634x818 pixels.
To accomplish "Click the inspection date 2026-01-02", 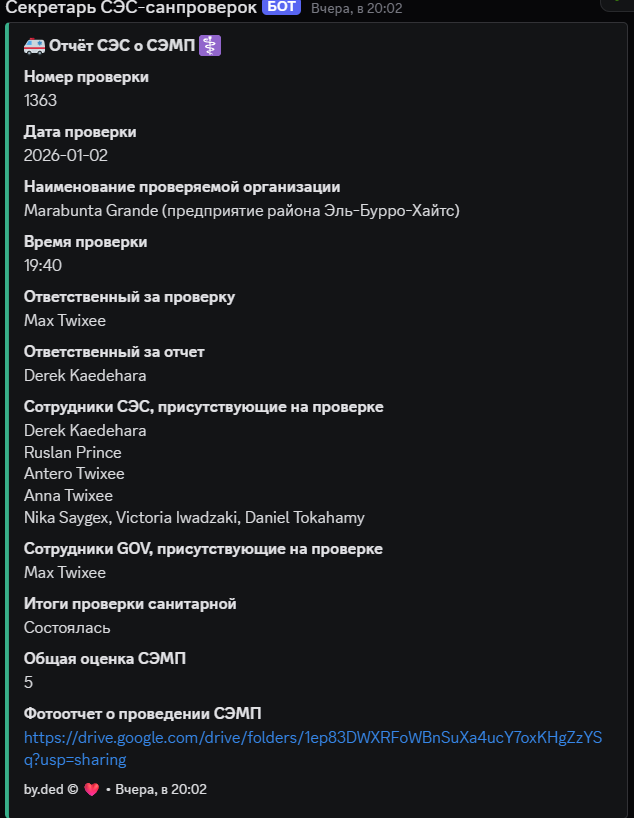I will click(66, 155).
